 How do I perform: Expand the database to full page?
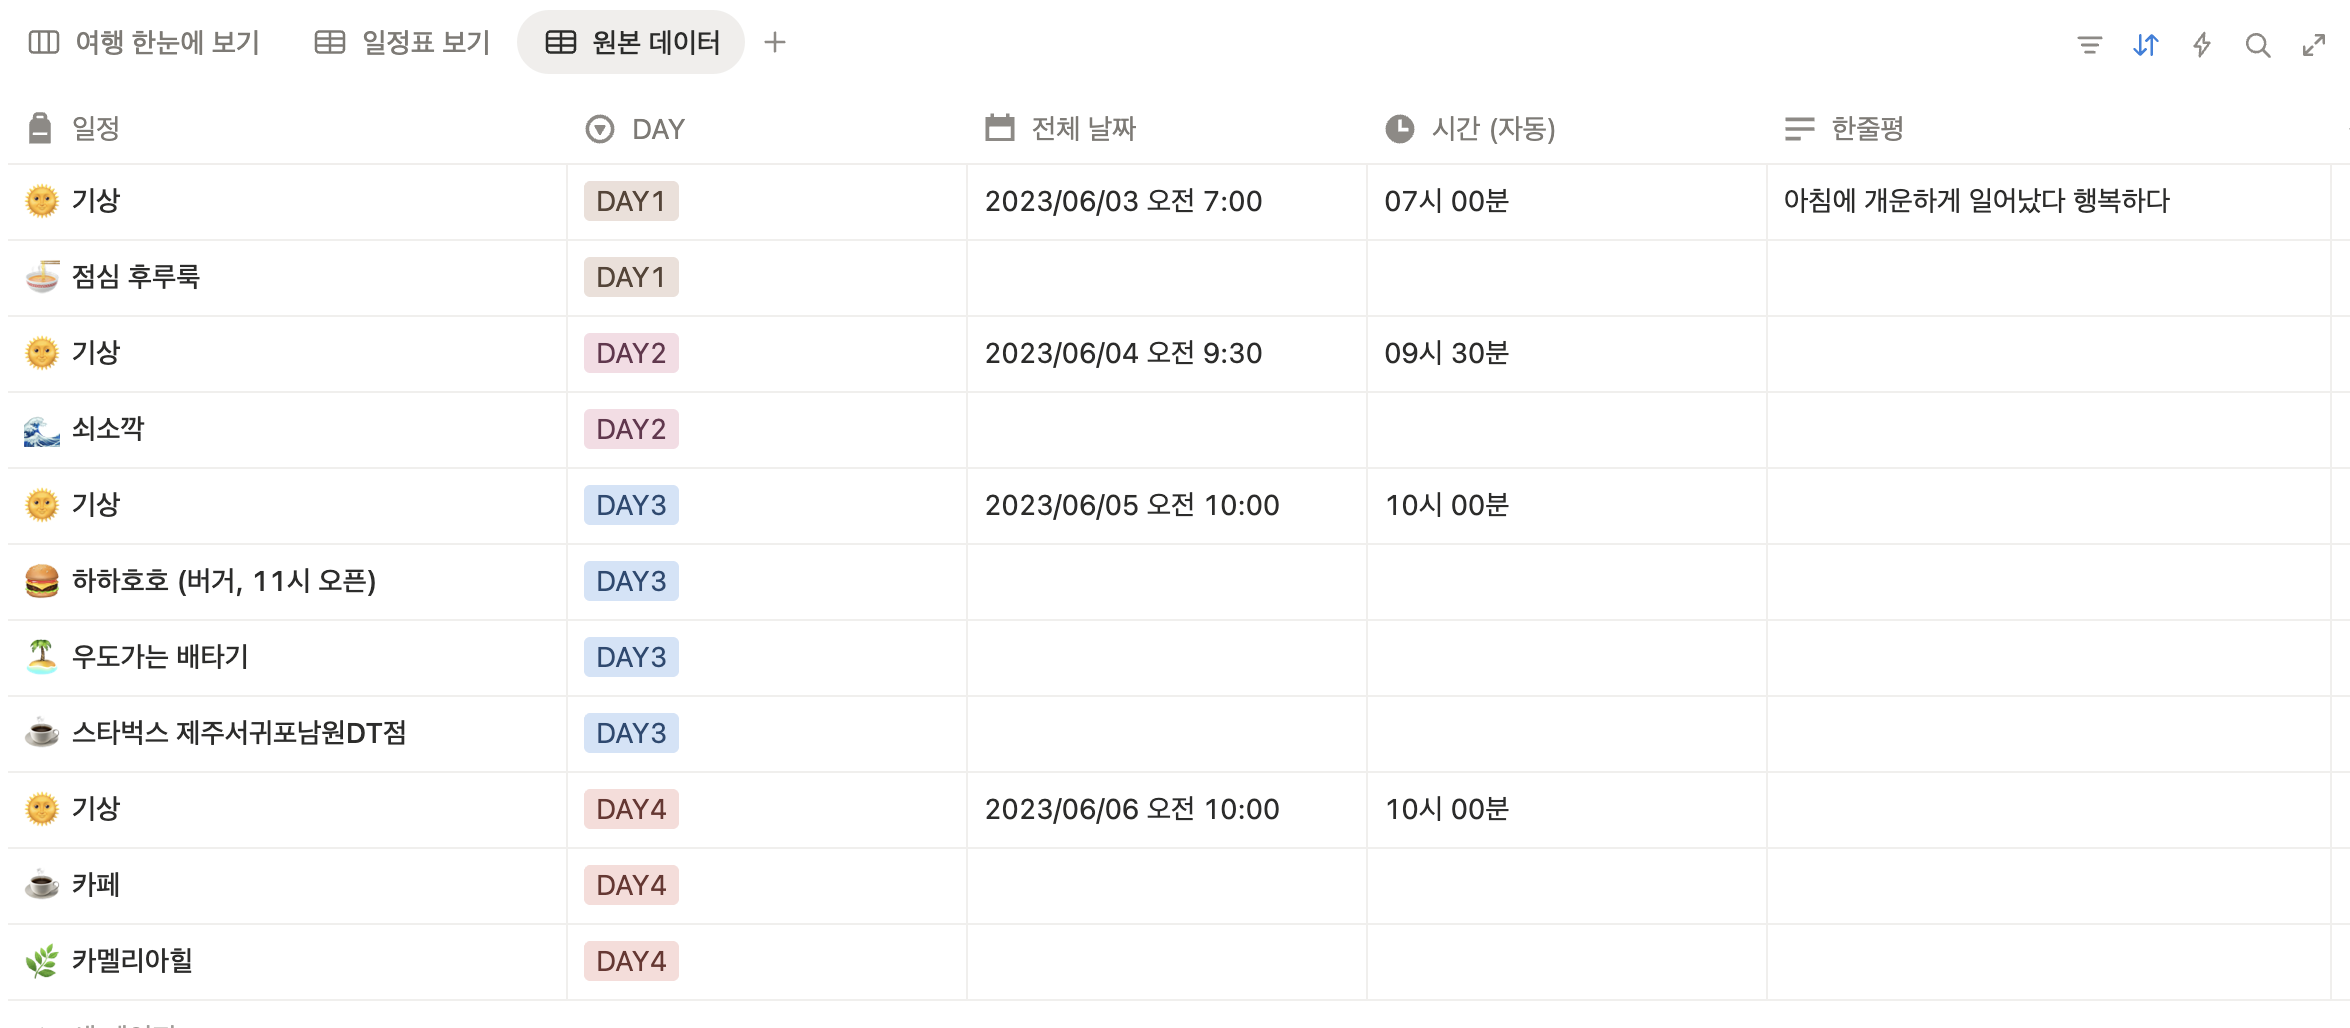[2313, 44]
